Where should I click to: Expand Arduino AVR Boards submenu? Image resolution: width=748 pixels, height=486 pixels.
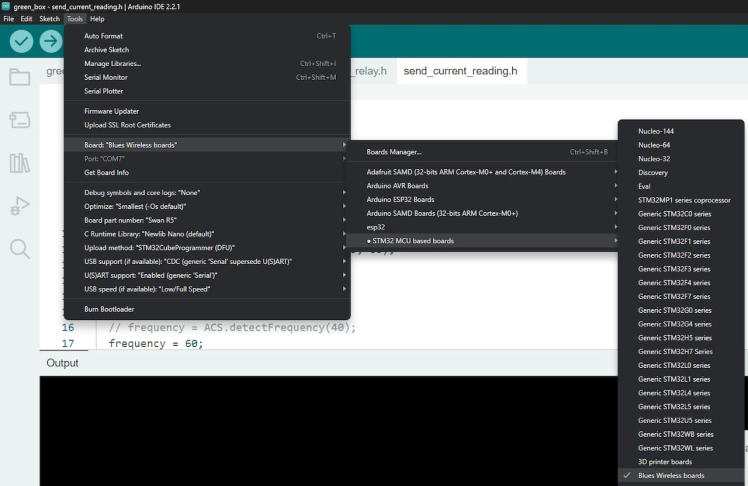click(x=482, y=186)
